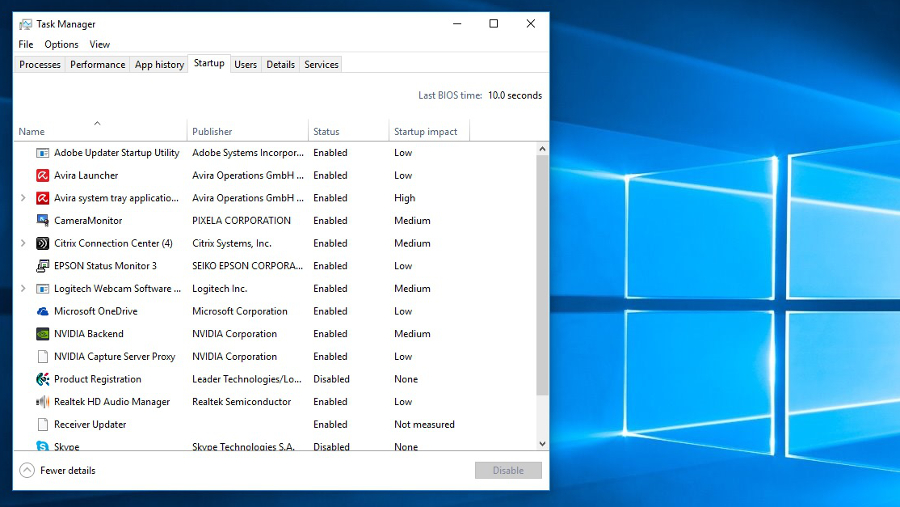
Task: Click the NVIDIA Backend icon
Action: [42, 334]
